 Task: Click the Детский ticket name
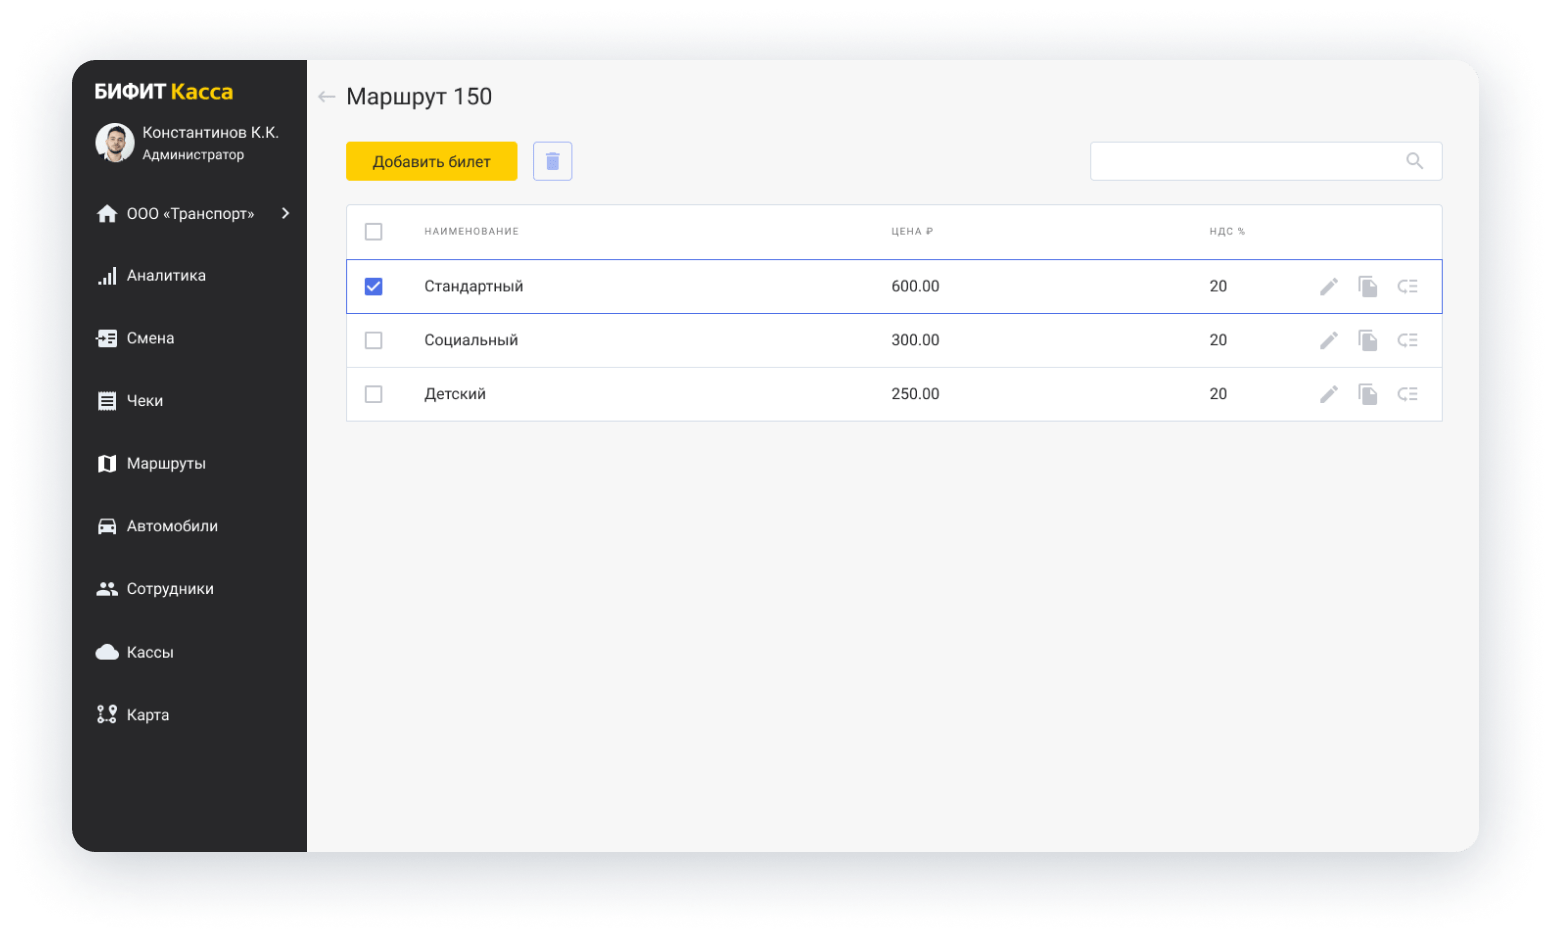click(x=455, y=395)
